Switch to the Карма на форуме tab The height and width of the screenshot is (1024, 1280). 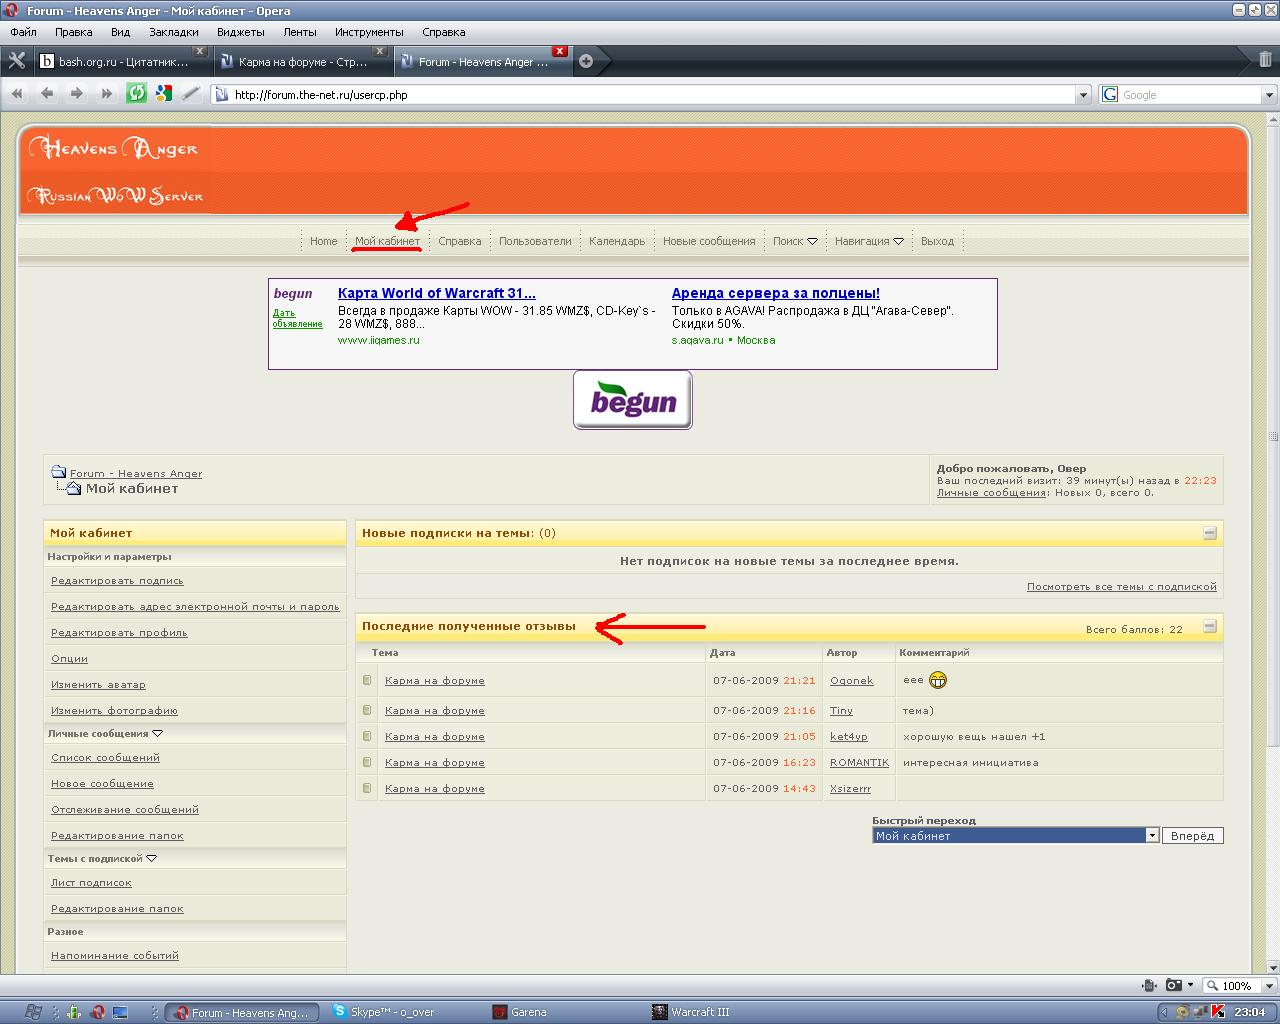302,61
